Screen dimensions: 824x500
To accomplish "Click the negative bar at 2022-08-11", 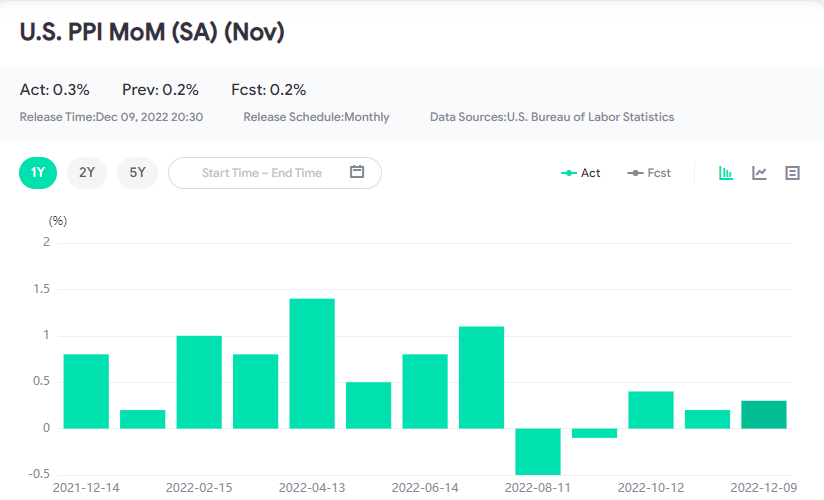I will point(538,451).
